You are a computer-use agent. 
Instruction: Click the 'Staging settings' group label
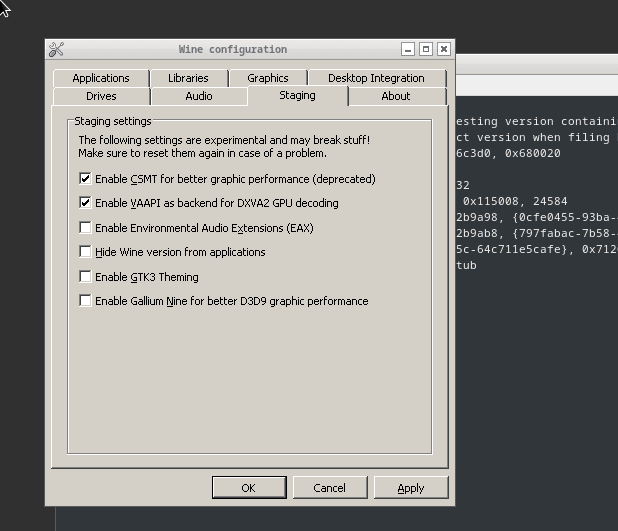coord(113,121)
